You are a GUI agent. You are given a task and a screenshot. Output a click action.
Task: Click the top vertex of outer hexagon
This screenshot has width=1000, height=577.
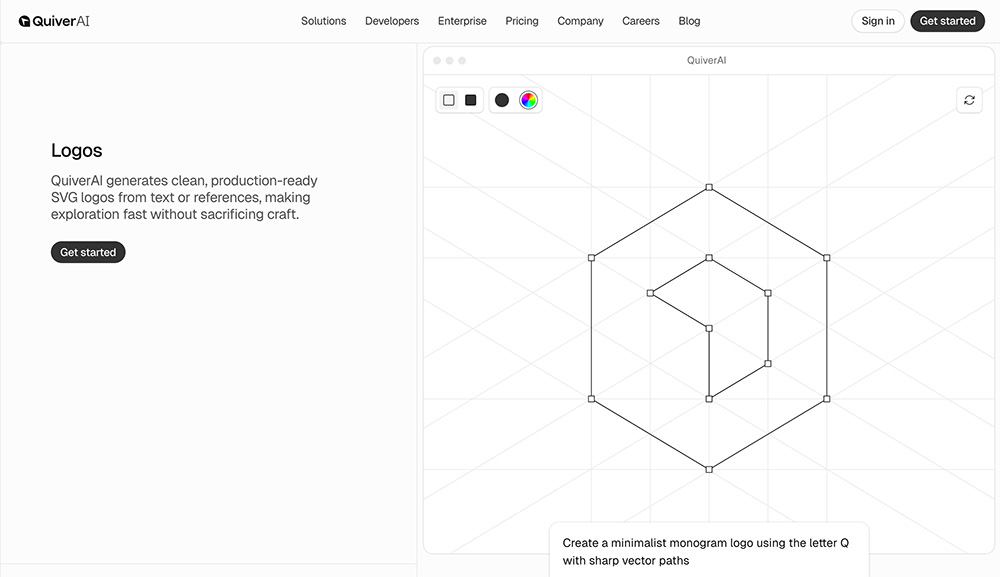pyautogui.click(x=709, y=187)
